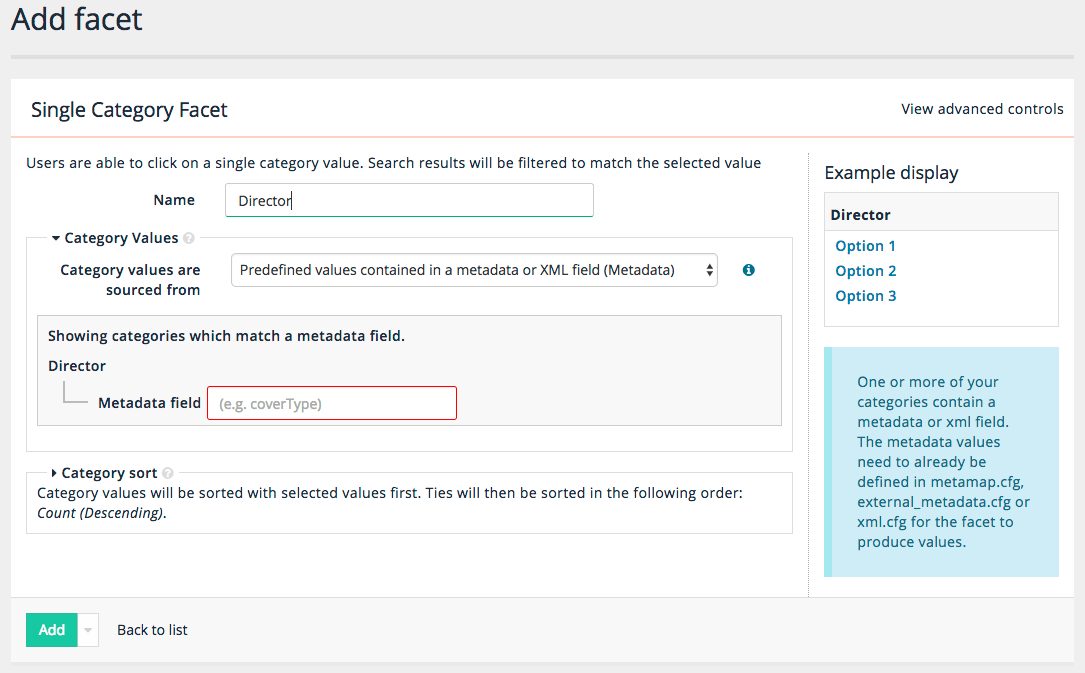Click into the Metadata field input
Image resolution: width=1085 pixels, height=673 pixels.
click(x=332, y=403)
